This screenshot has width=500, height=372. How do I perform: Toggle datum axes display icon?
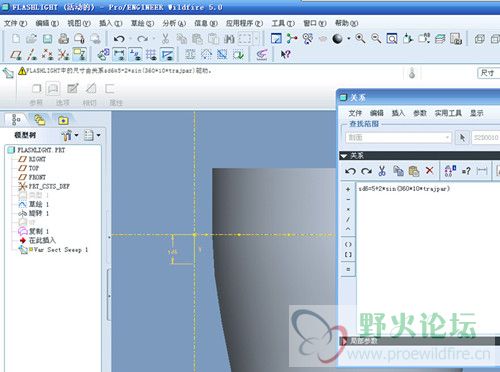[x=32, y=54]
